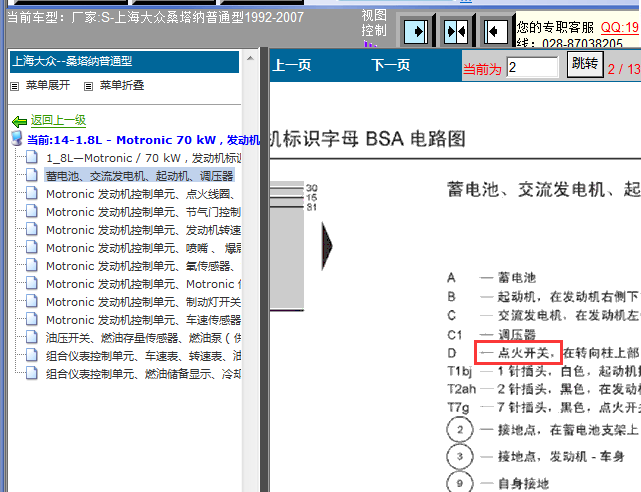
Task: Click the C1 — 调压器 legend entry
Action: click(x=491, y=335)
